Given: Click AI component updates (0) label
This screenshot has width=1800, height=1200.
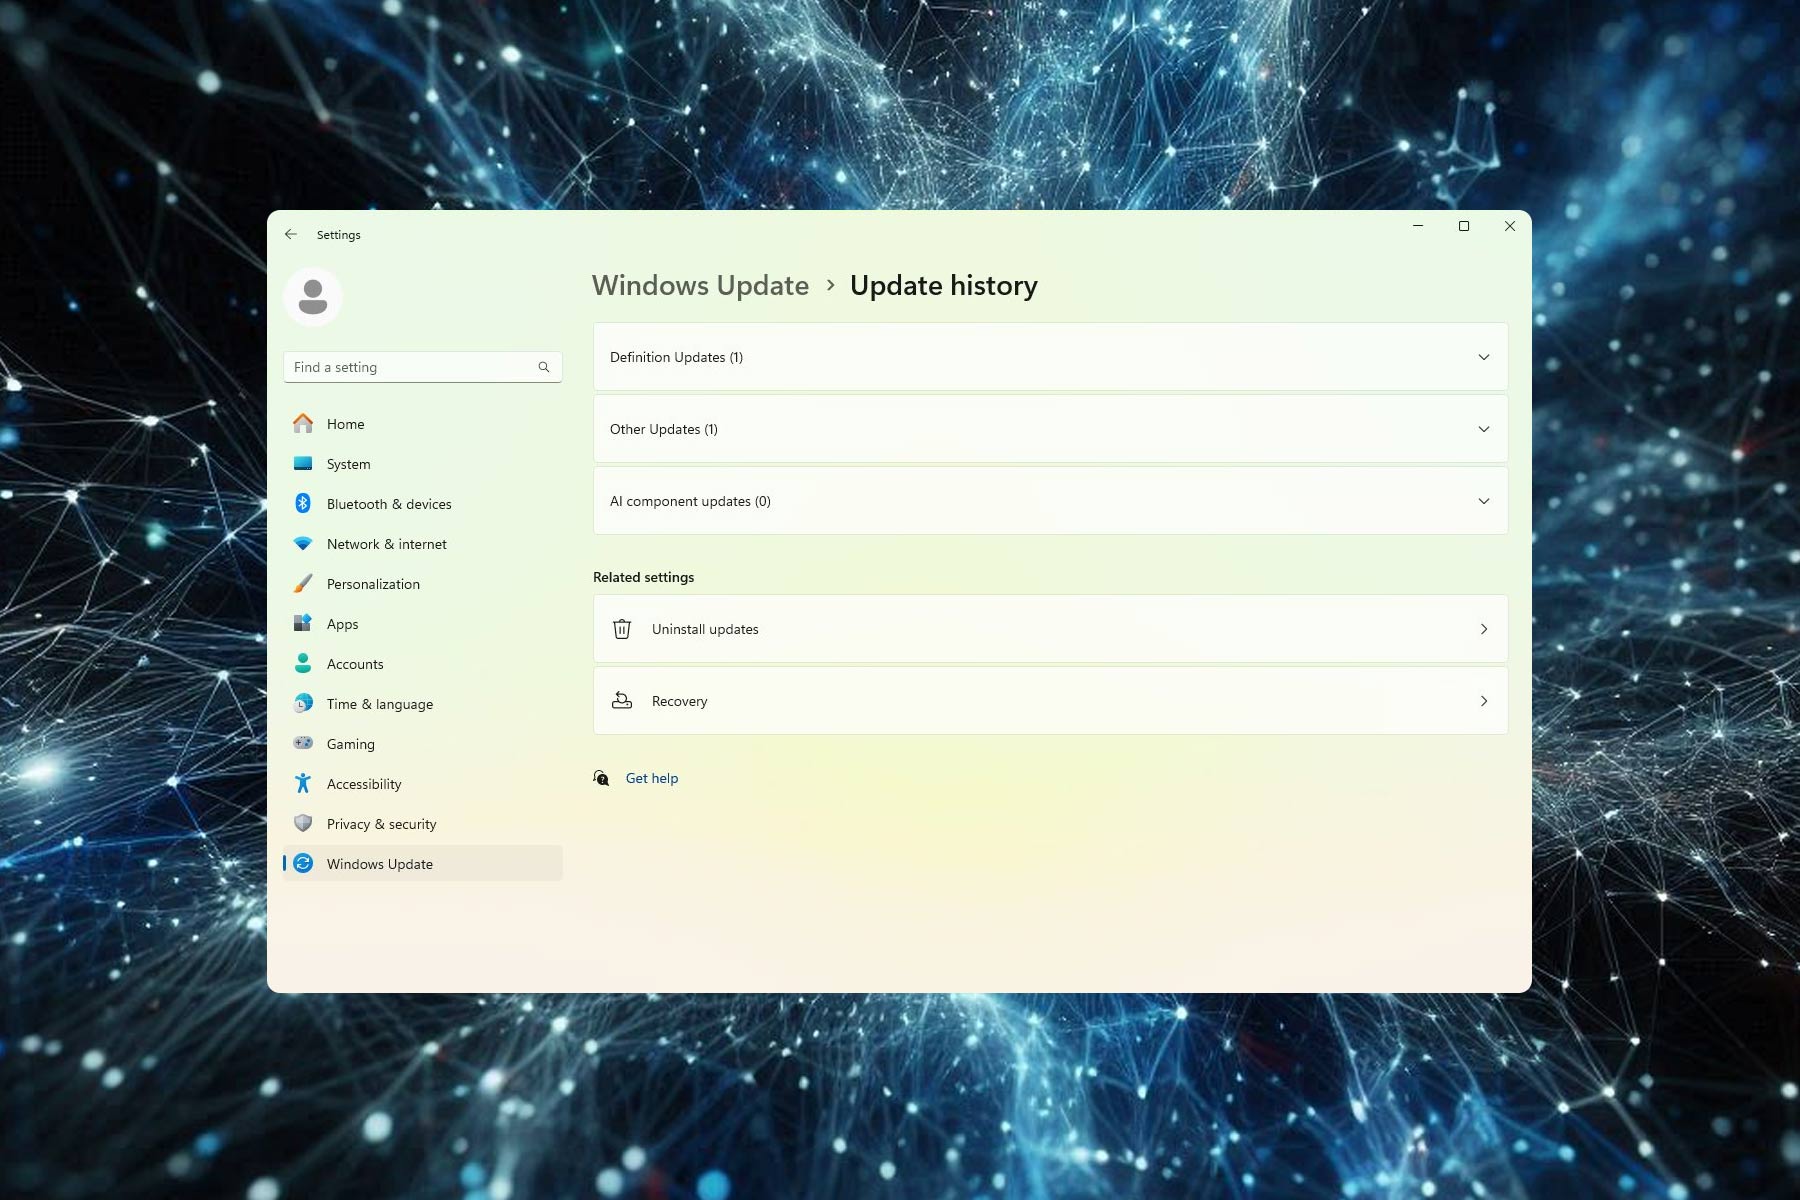Looking at the screenshot, I should (690, 501).
